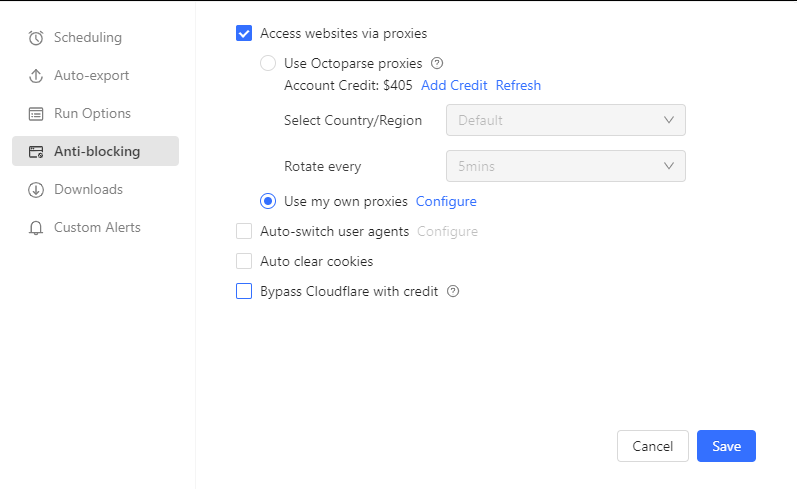Click the Auto-export upload icon
This screenshot has height=489, width=797.
point(36,76)
